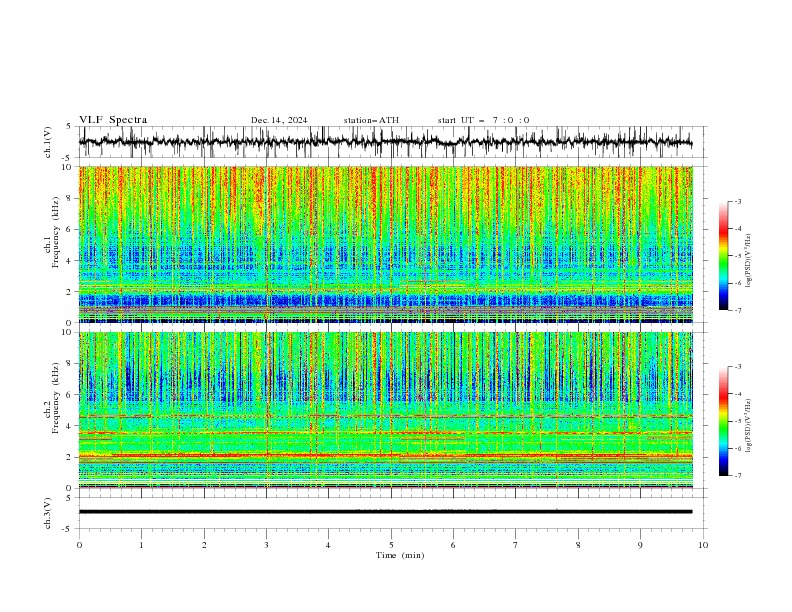Click the '9' tick on time axis
Viewport: 792px width, 612px height.
point(640,545)
